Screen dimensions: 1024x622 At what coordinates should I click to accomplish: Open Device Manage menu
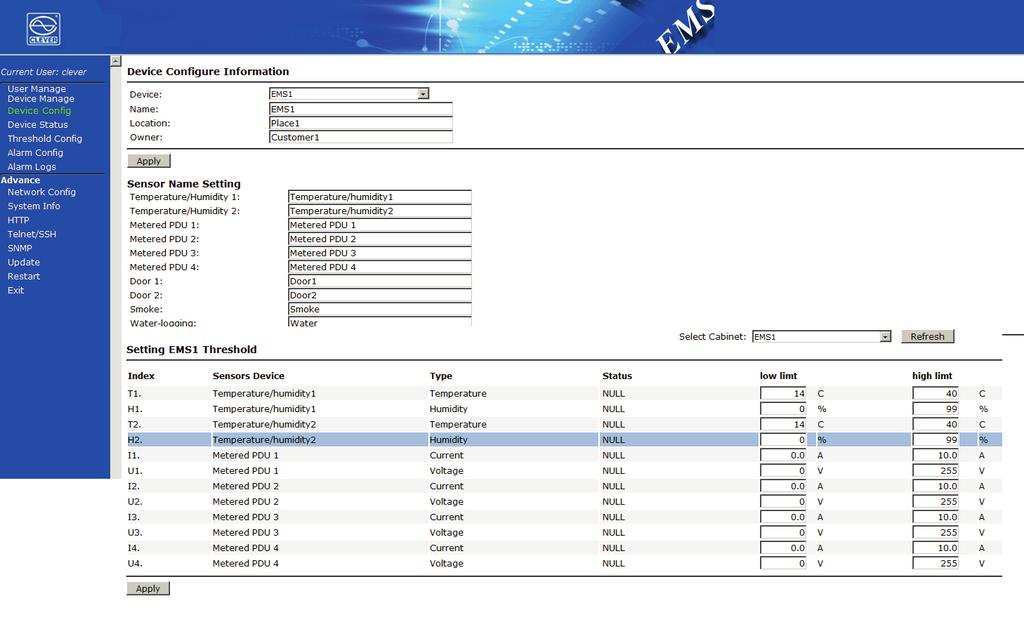[x=40, y=99]
